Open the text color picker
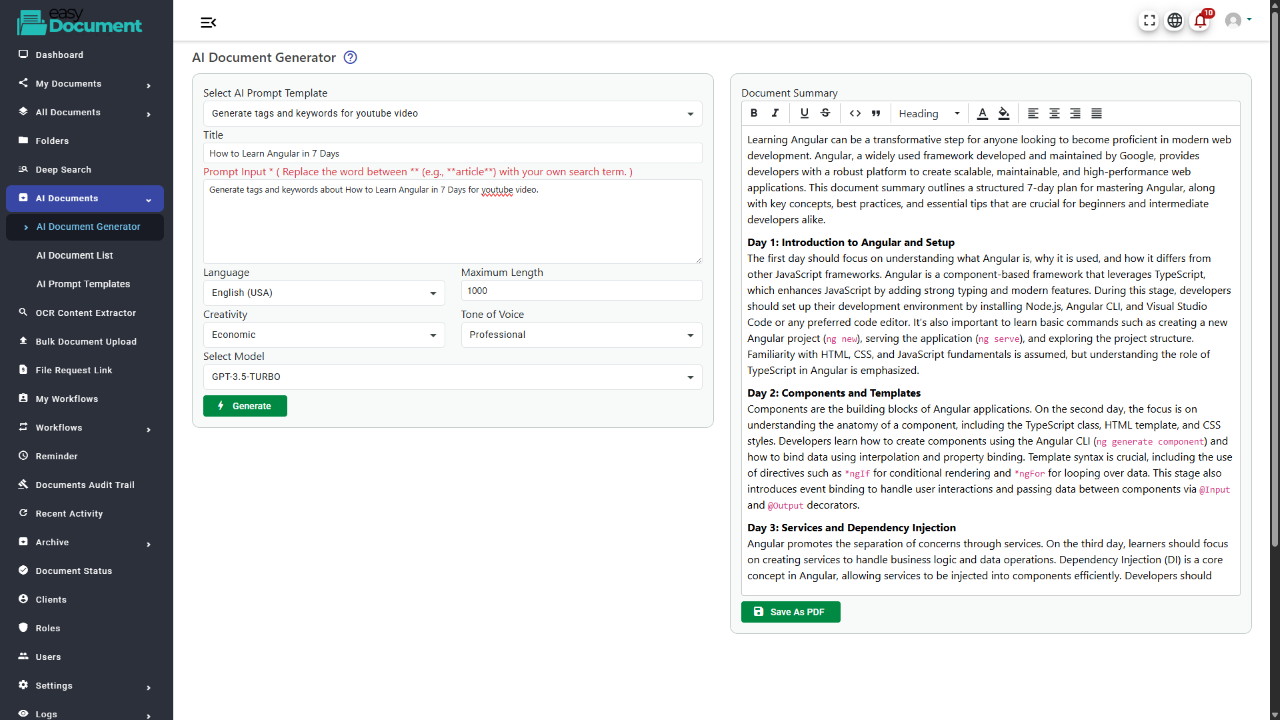Viewport: 1280px width, 720px height. 982,113
